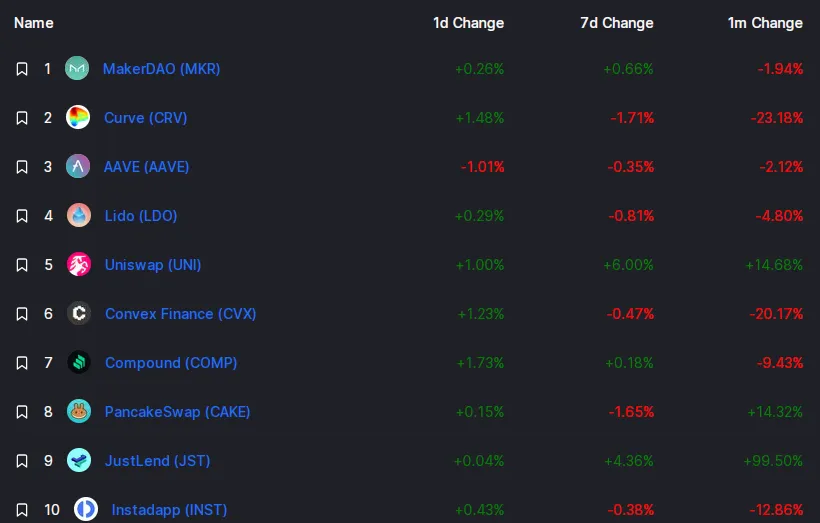Open the Convex Finance (CVX) page
This screenshot has width=820, height=523.
(x=180, y=314)
